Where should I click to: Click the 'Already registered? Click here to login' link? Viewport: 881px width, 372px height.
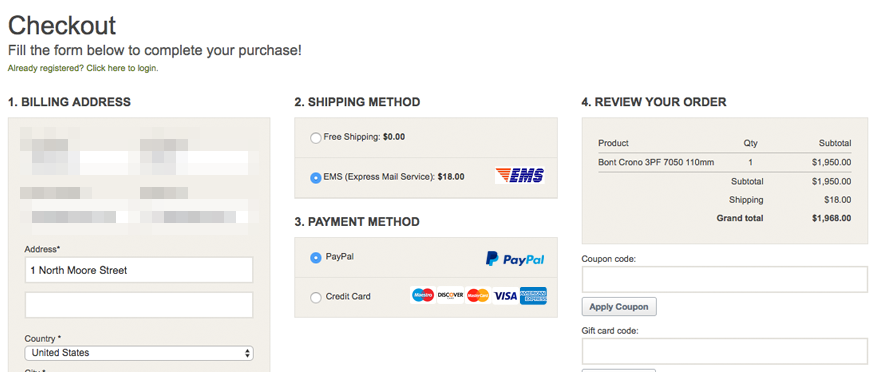click(x=83, y=68)
